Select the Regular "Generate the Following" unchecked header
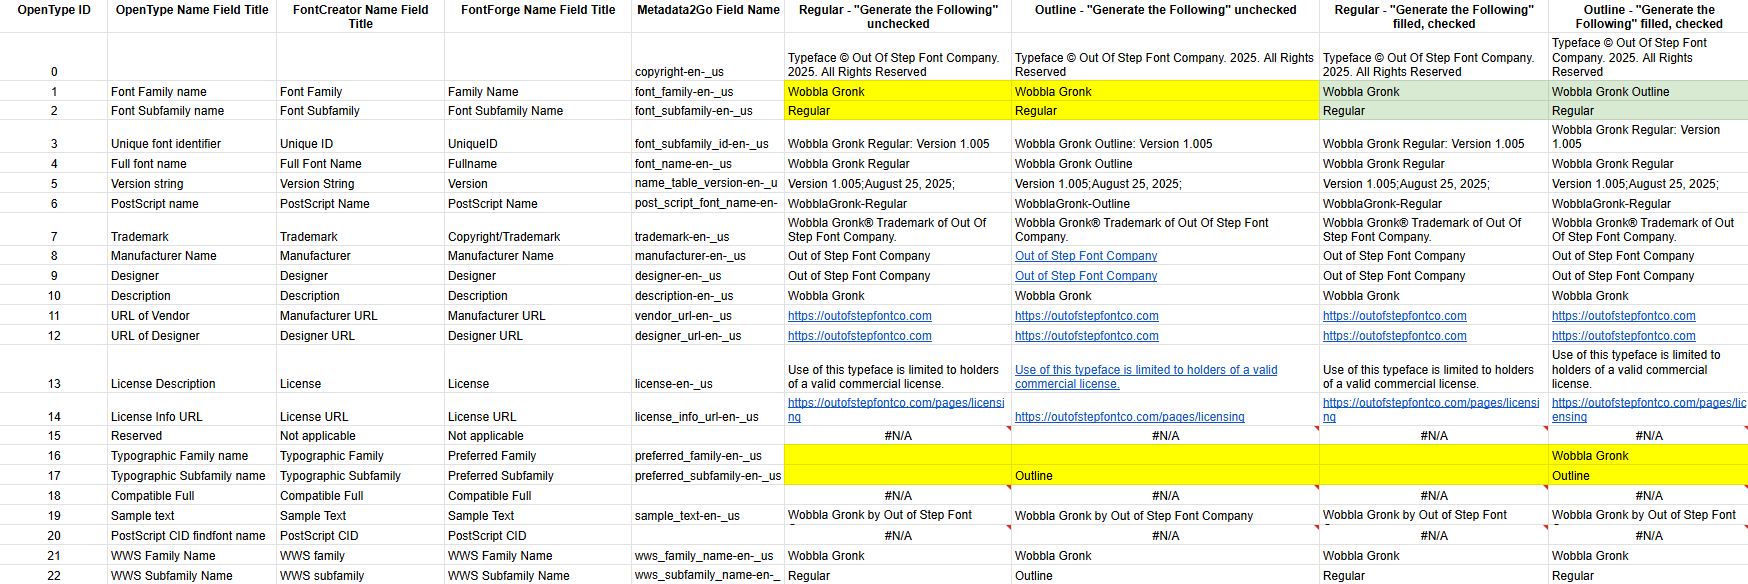Image resolution: width=1748 pixels, height=584 pixels. point(898,17)
